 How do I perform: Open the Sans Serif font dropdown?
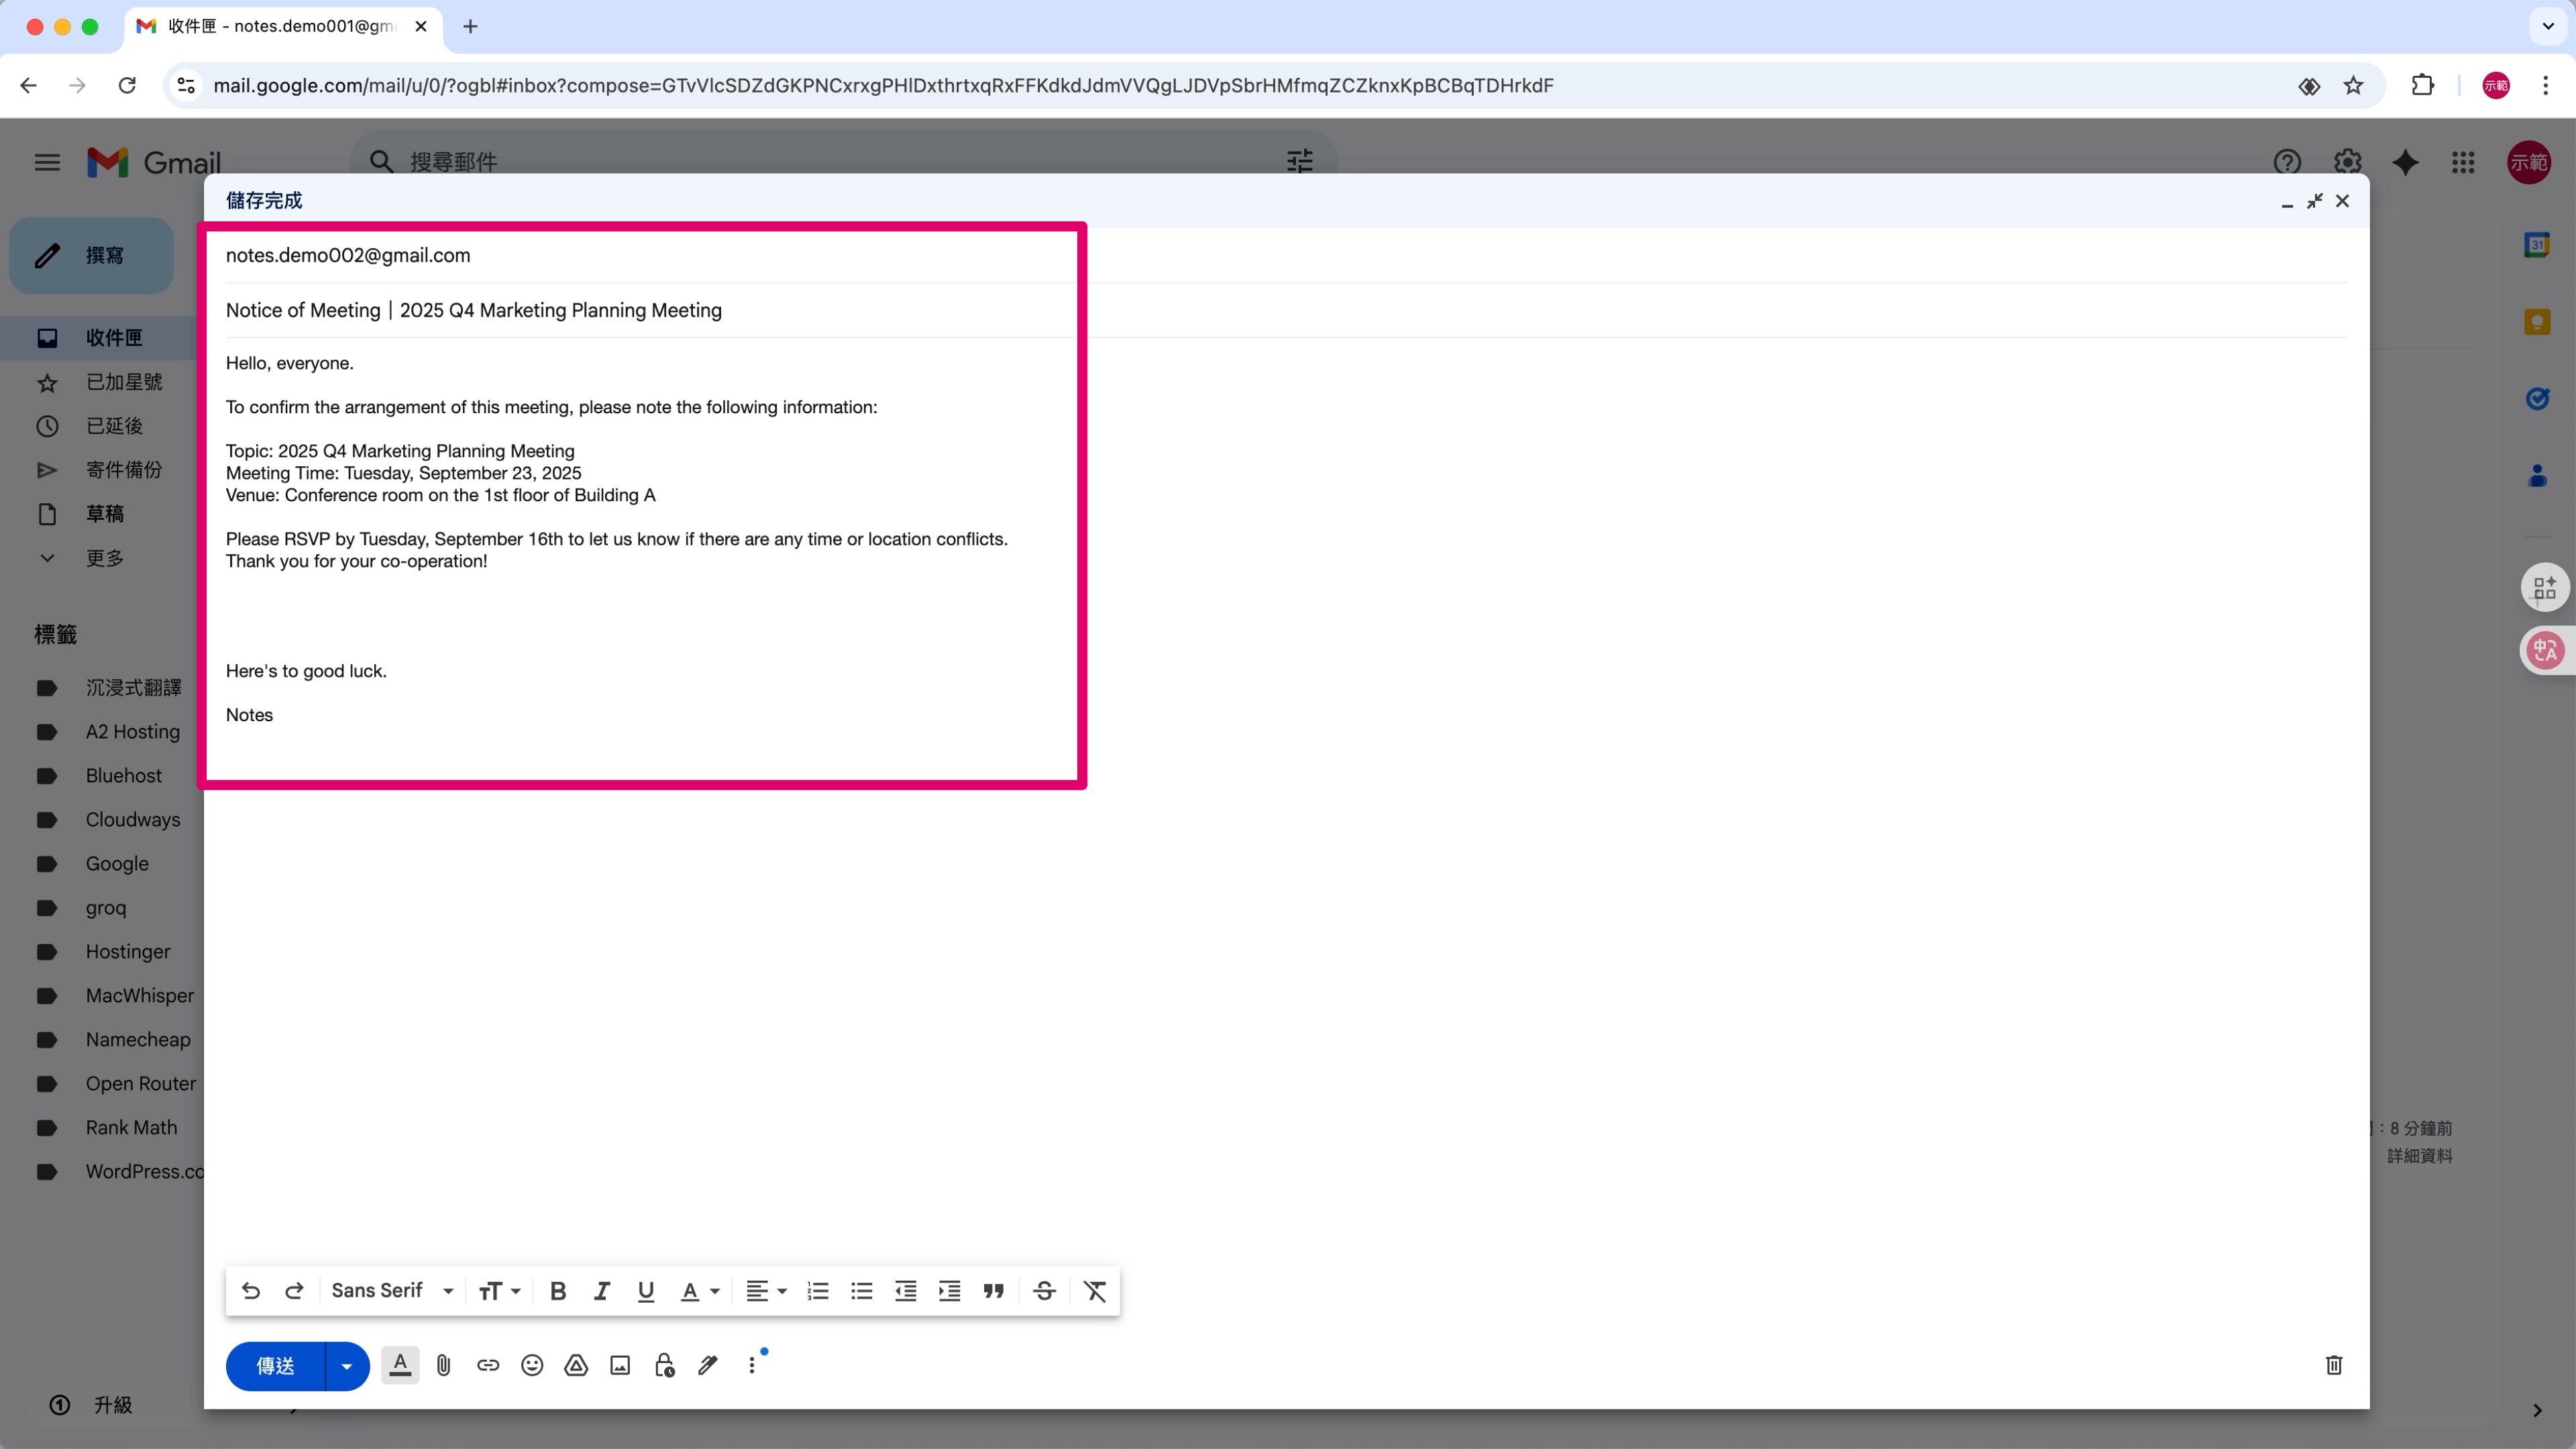click(x=392, y=1291)
